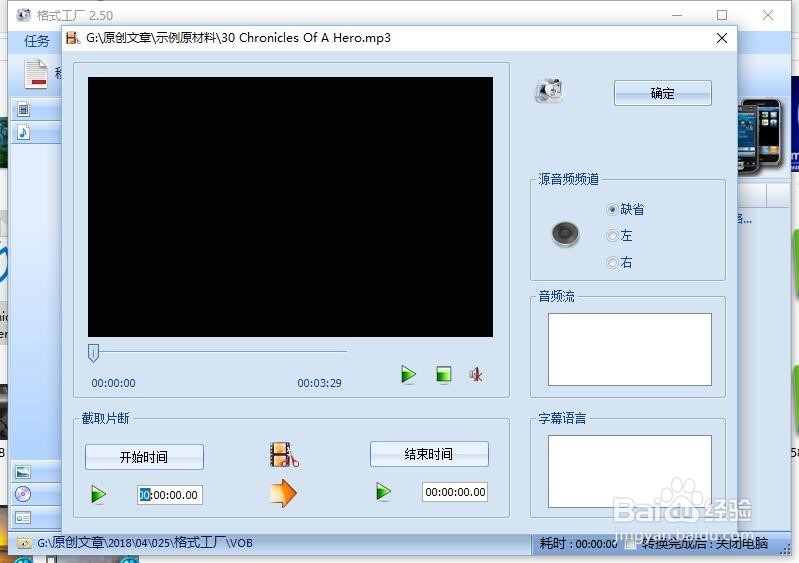
Task: Minimize the 格式工厂 main window
Action: click(677, 15)
